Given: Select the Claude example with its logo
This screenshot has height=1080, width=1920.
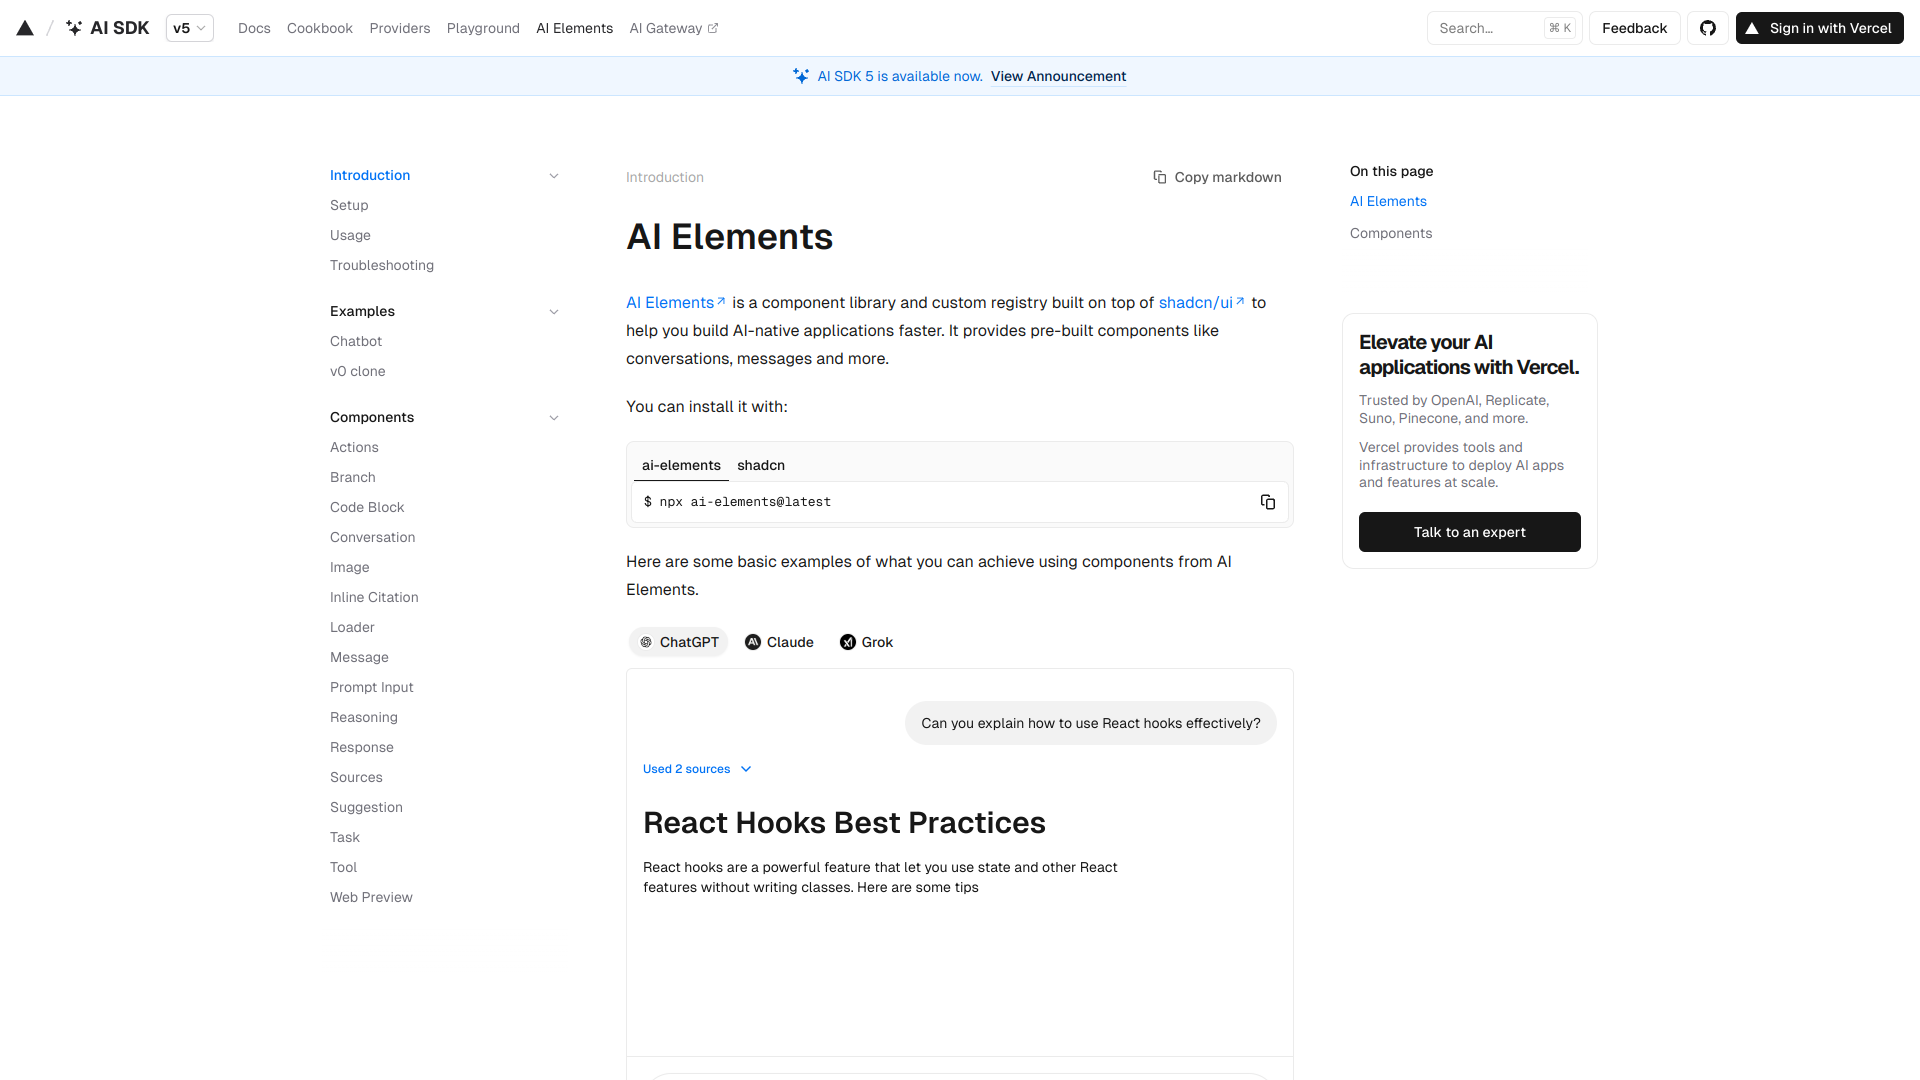Looking at the screenshot, I should point(779,642).
